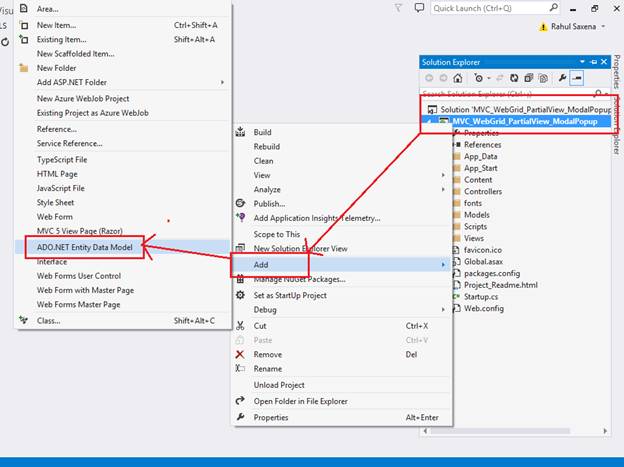This screenshot has height=467, width=624.
Task: Click the Solution Explorer horizontal scrollbar
Action: click(x=500, y=431)
